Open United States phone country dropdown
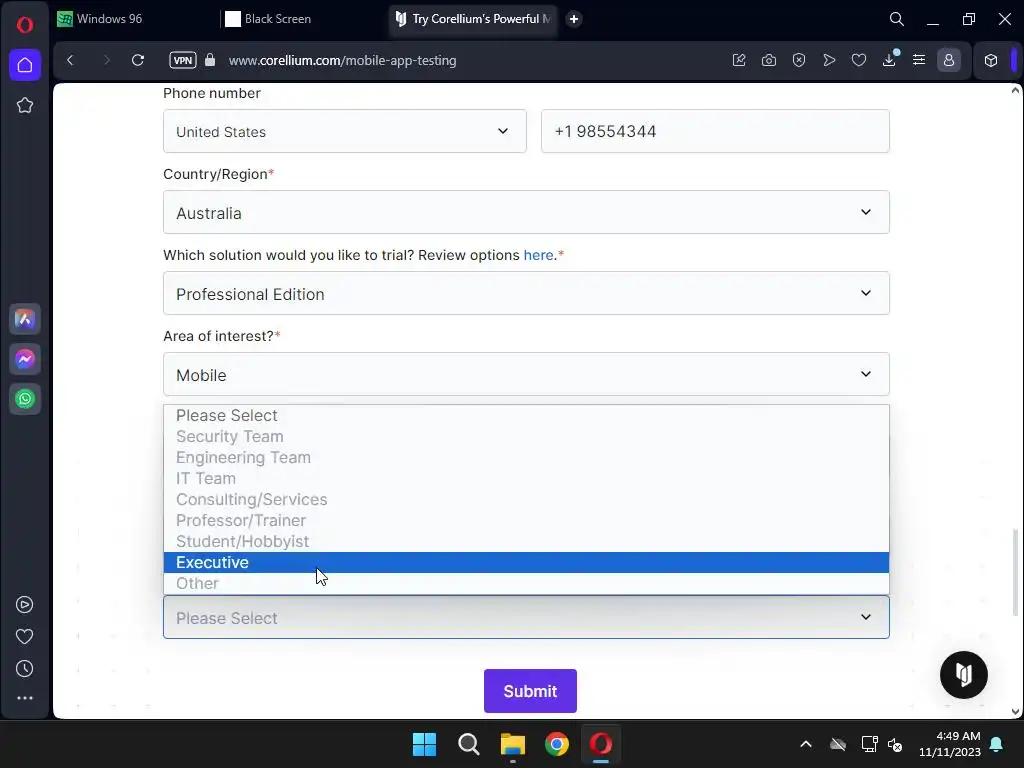This screenshot has height=768, width=1024. (344, 131)
